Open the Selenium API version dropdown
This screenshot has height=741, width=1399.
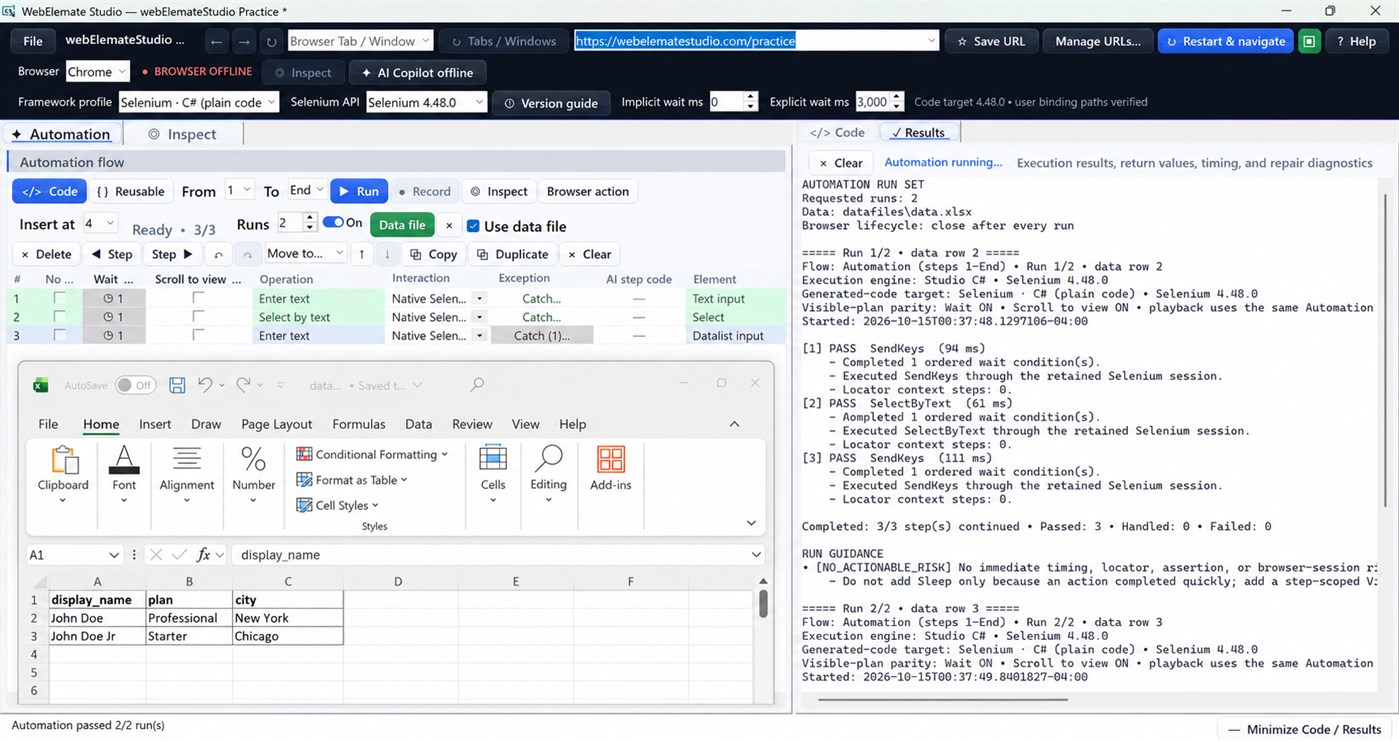click(426, 102)
